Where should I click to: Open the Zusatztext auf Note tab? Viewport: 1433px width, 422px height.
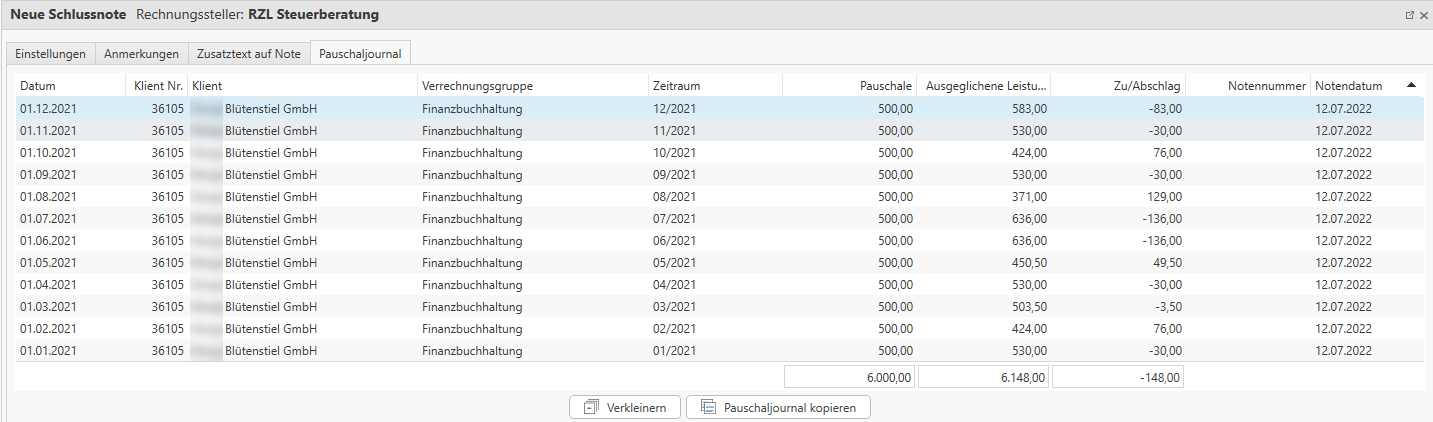click(248, 54)
